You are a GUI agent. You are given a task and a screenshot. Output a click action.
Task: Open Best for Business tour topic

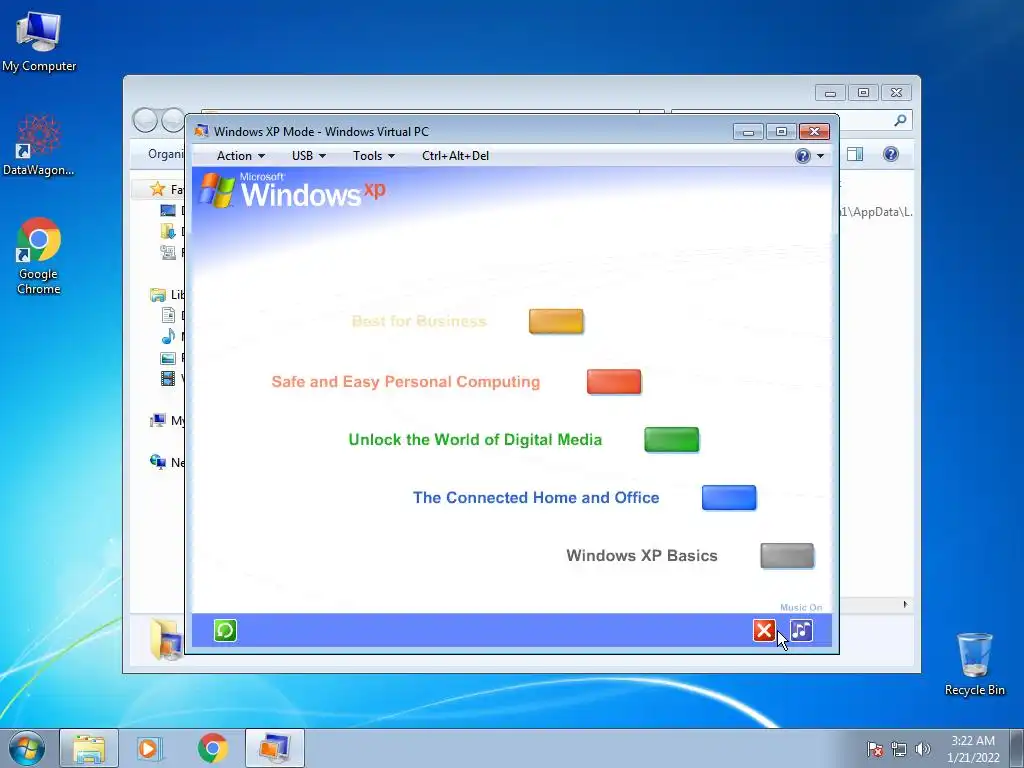pos(419,321)
